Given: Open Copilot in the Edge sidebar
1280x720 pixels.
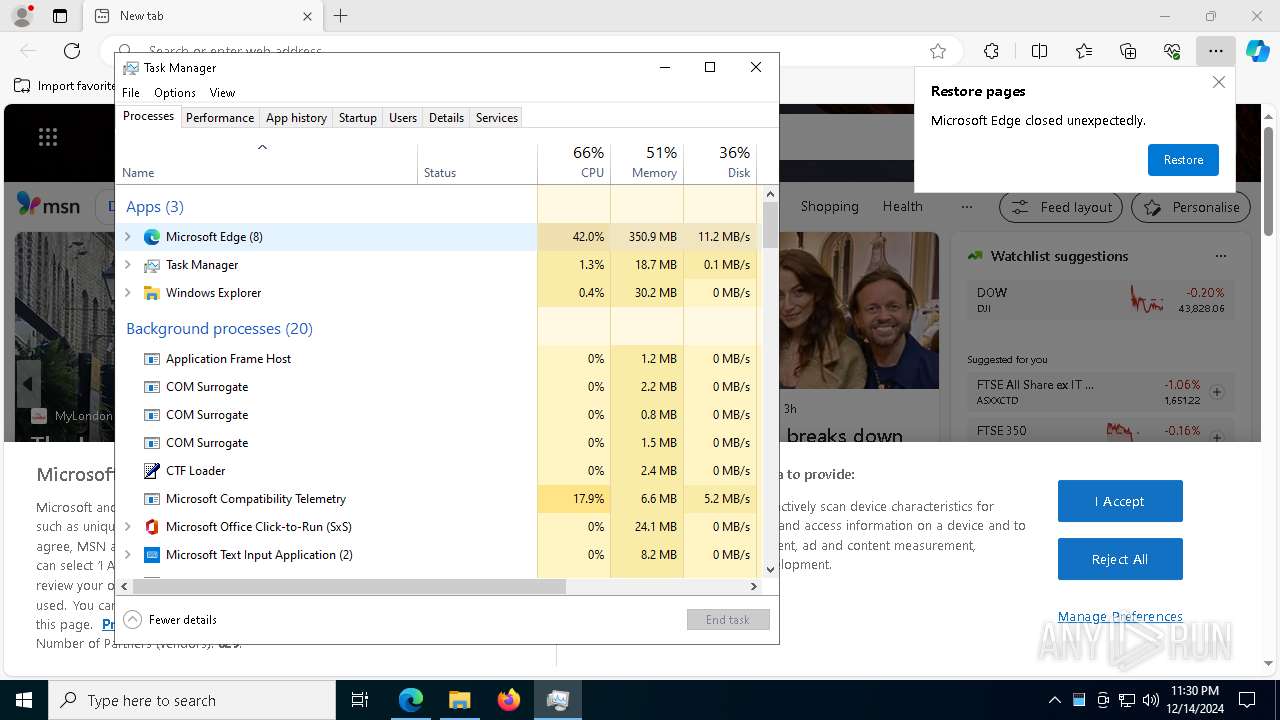Looking at the screenshot, I should pyautogui.click(x=1258, y=51).
